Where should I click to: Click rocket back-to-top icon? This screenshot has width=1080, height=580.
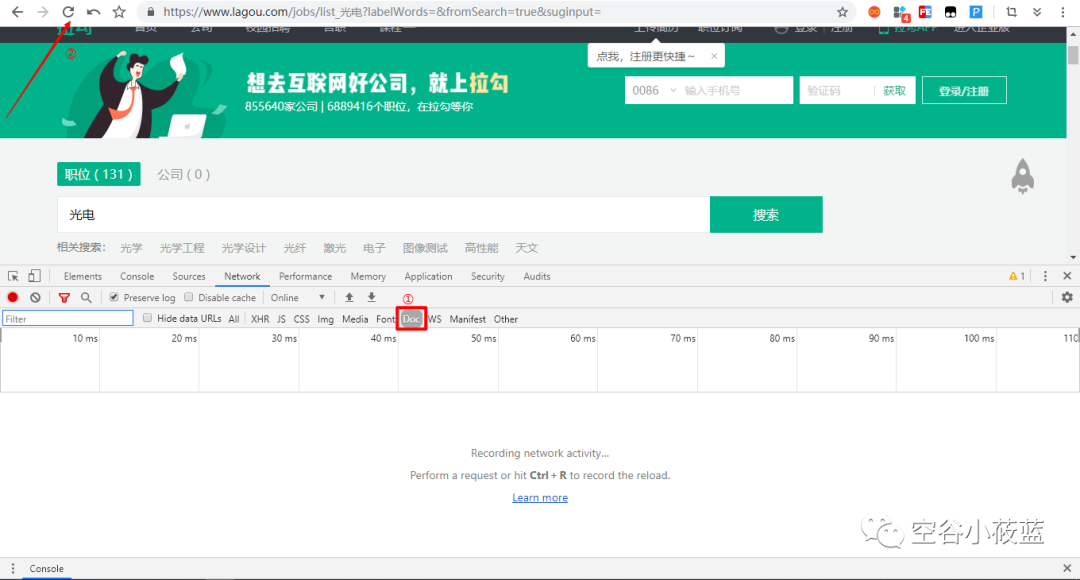[1022, 176]
